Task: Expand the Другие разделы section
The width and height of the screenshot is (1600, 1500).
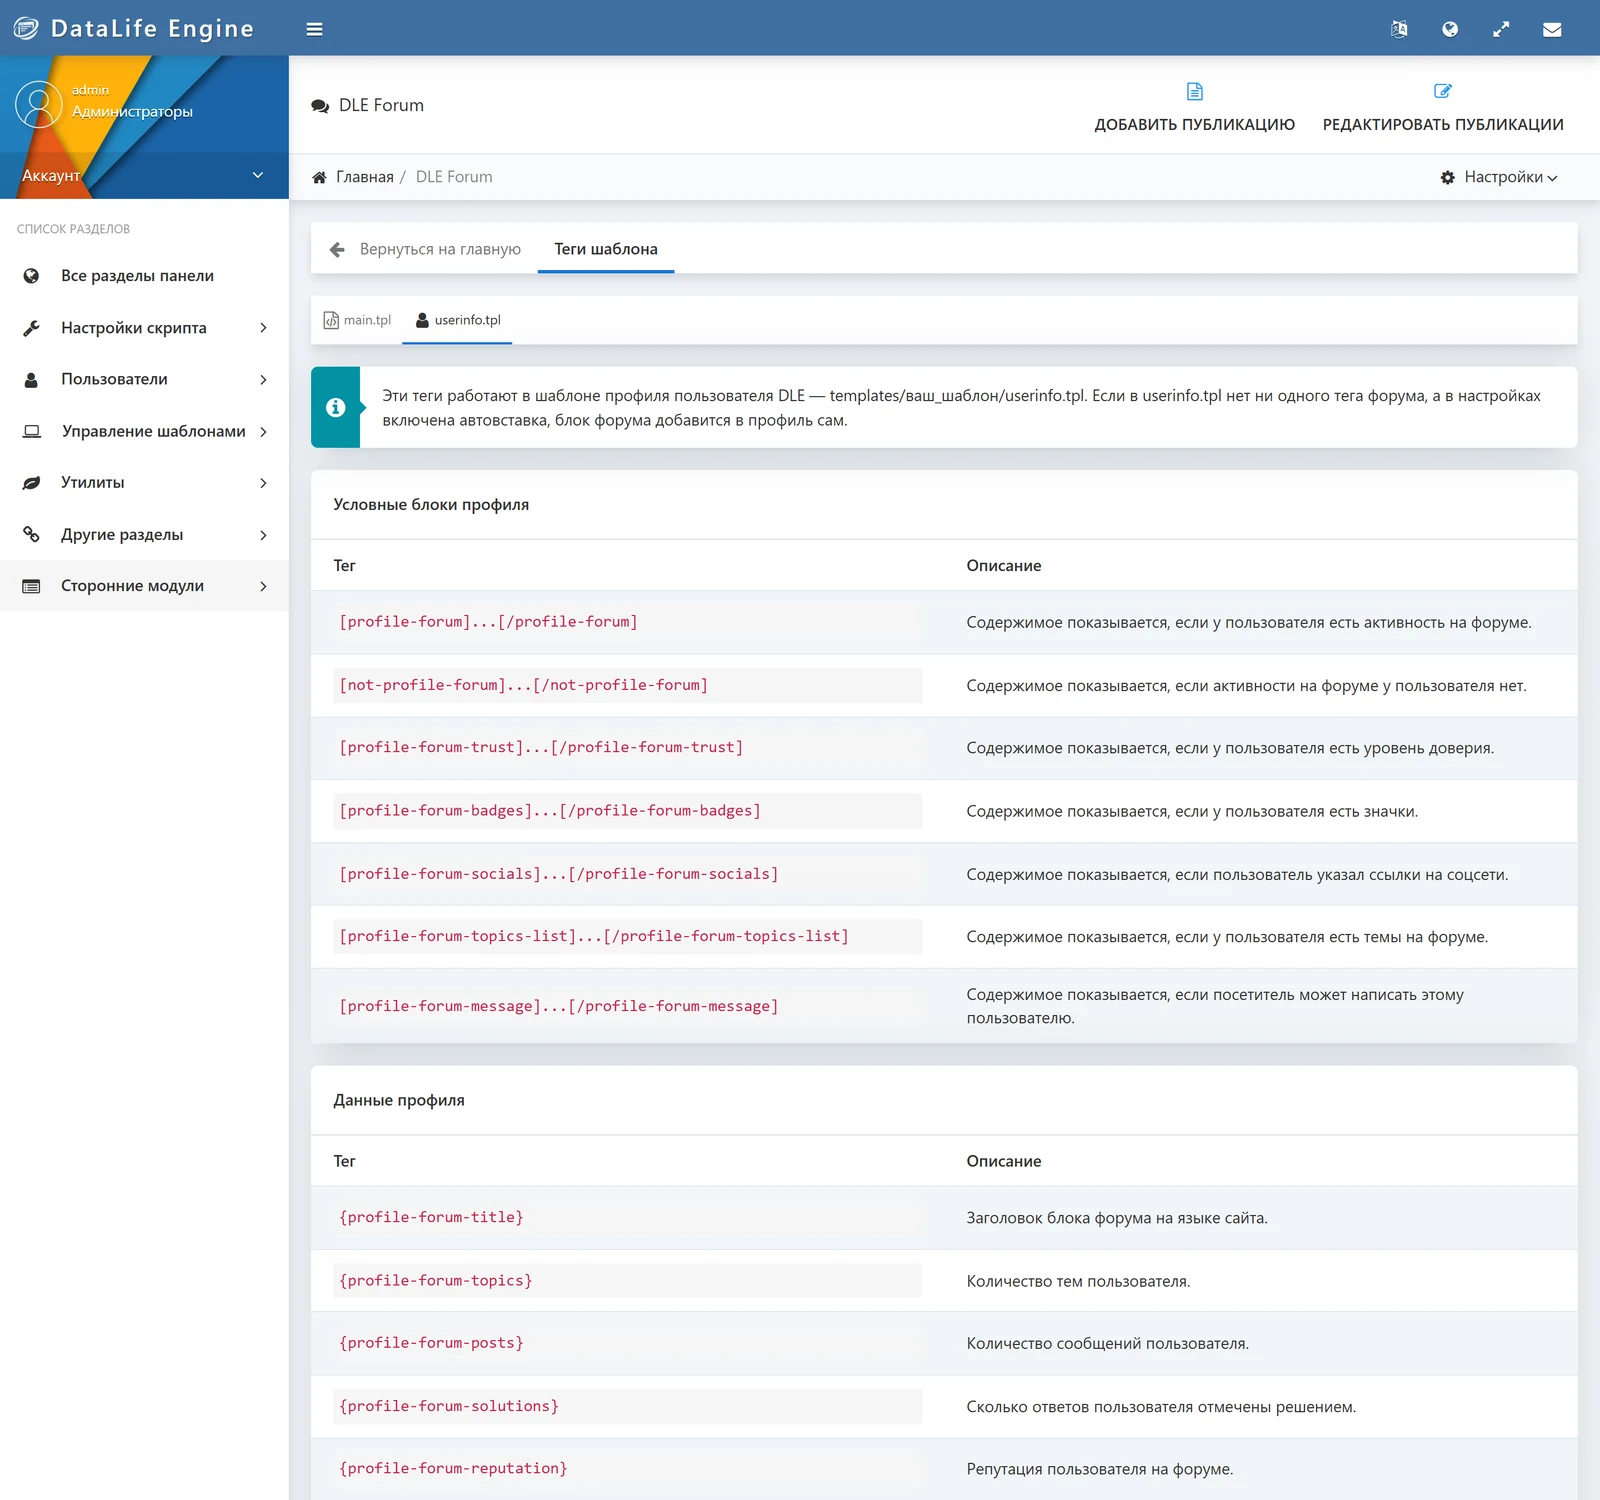Action: coord(144,534)
